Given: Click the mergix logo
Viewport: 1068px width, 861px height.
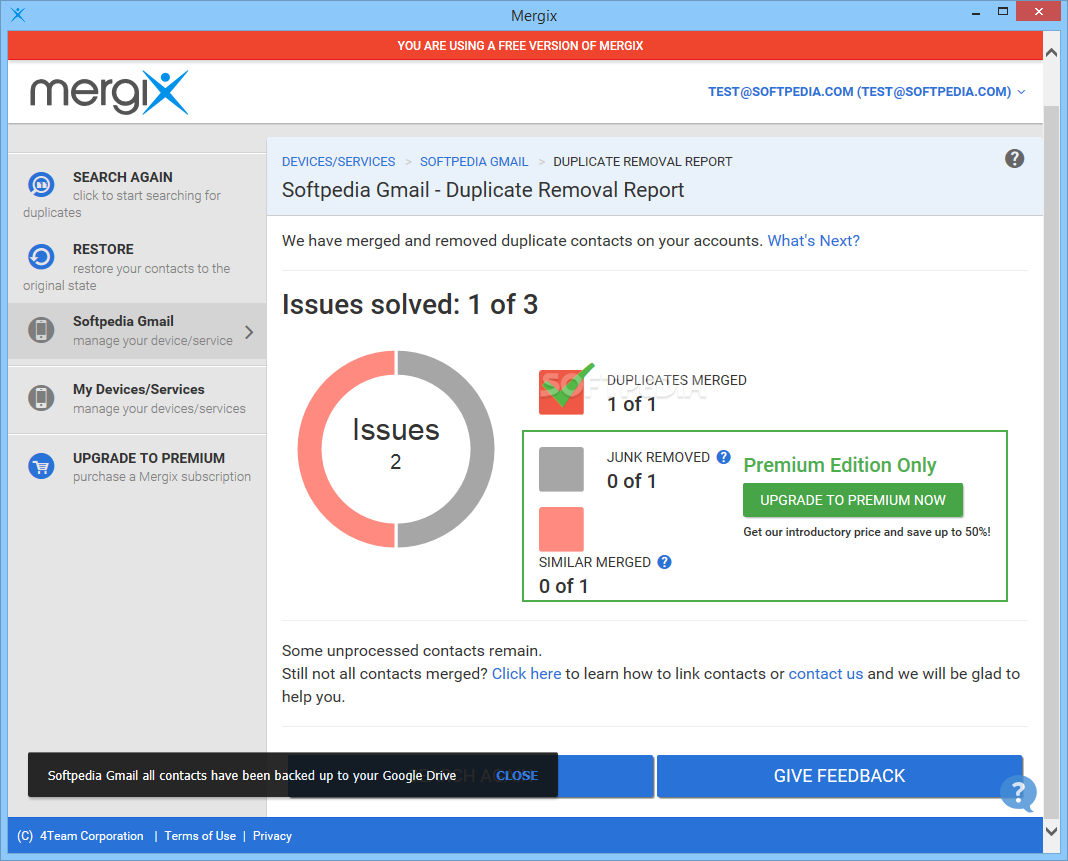Looking at the screenshot, I should tap(109, 92).
